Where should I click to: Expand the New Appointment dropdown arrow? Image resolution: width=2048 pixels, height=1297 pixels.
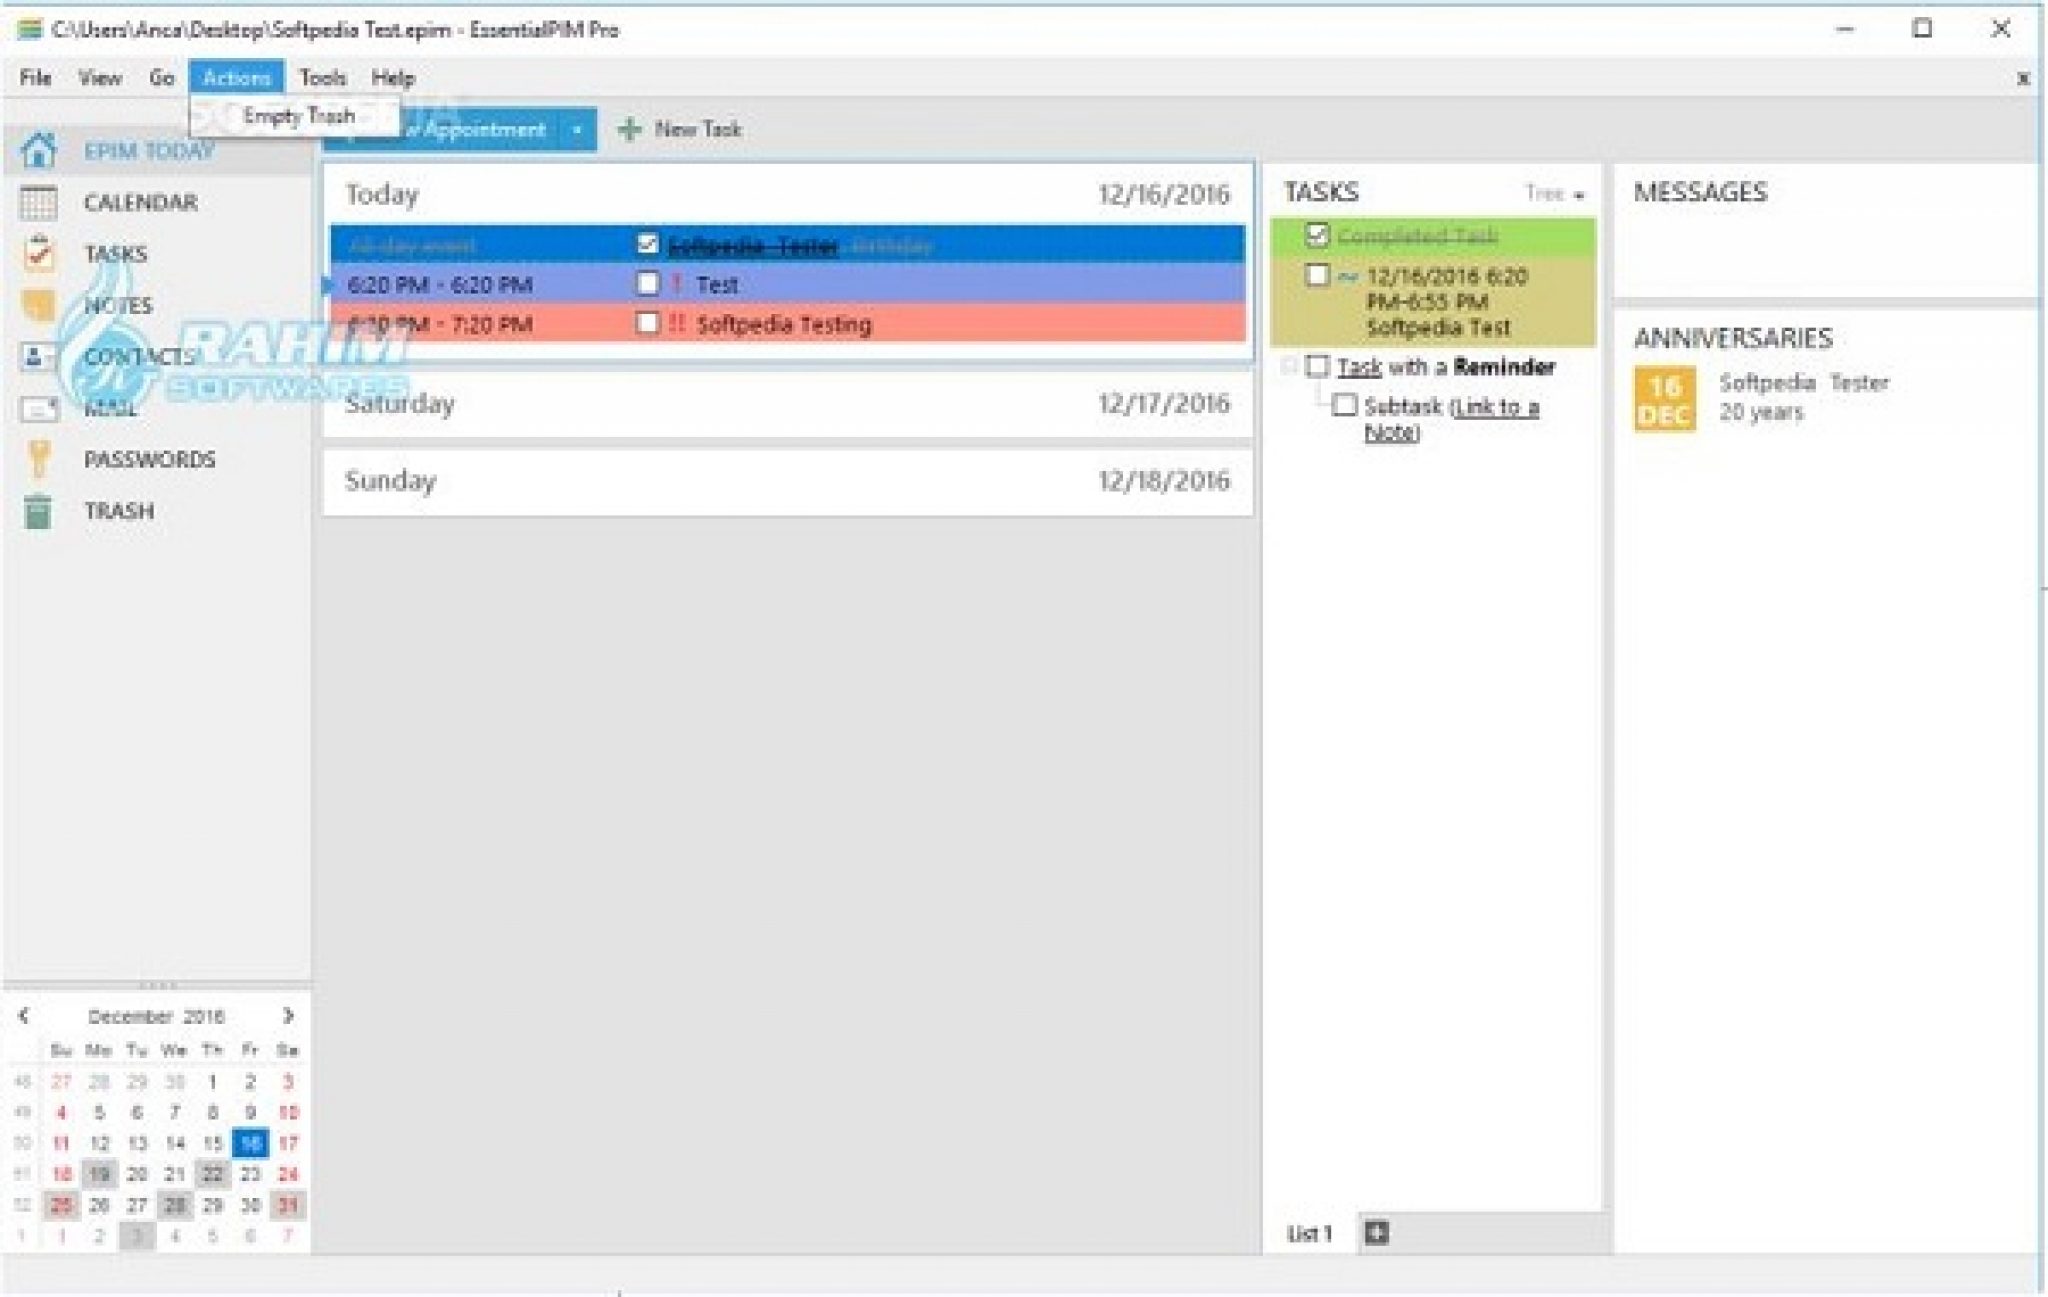coord(576,130)
